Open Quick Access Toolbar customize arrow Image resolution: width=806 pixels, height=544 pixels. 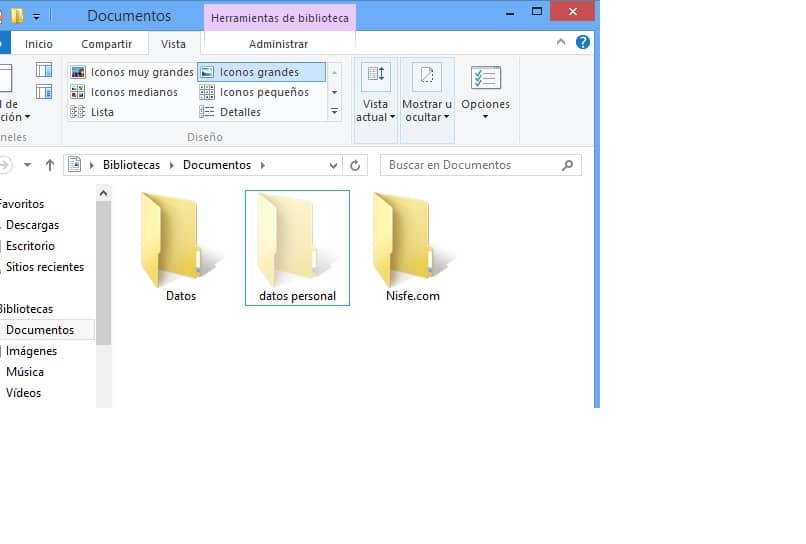pos(36,17)
